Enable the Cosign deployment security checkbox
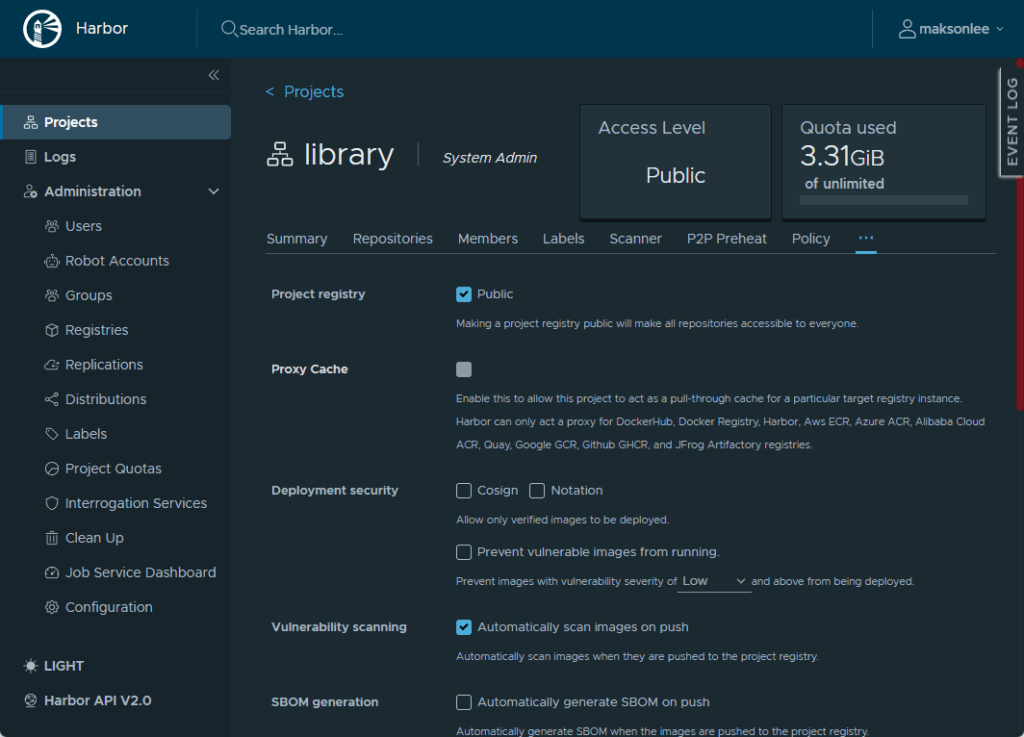Image resolution: width=1024 pixels, height=737 pixels. 464,491
